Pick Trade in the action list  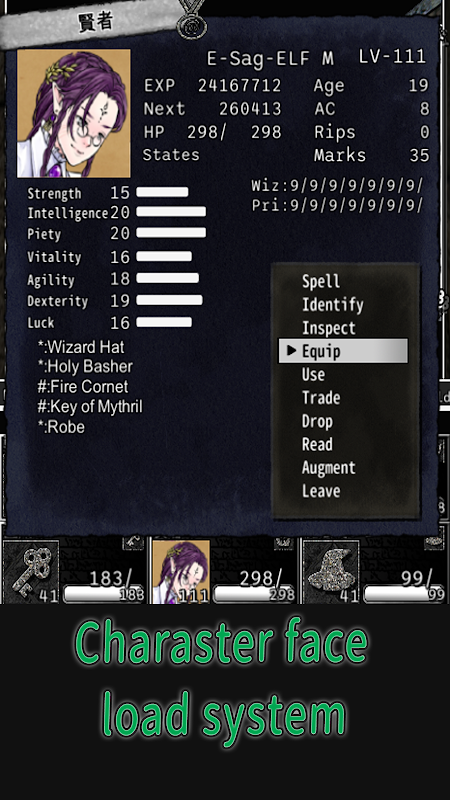tap(321, 397)
